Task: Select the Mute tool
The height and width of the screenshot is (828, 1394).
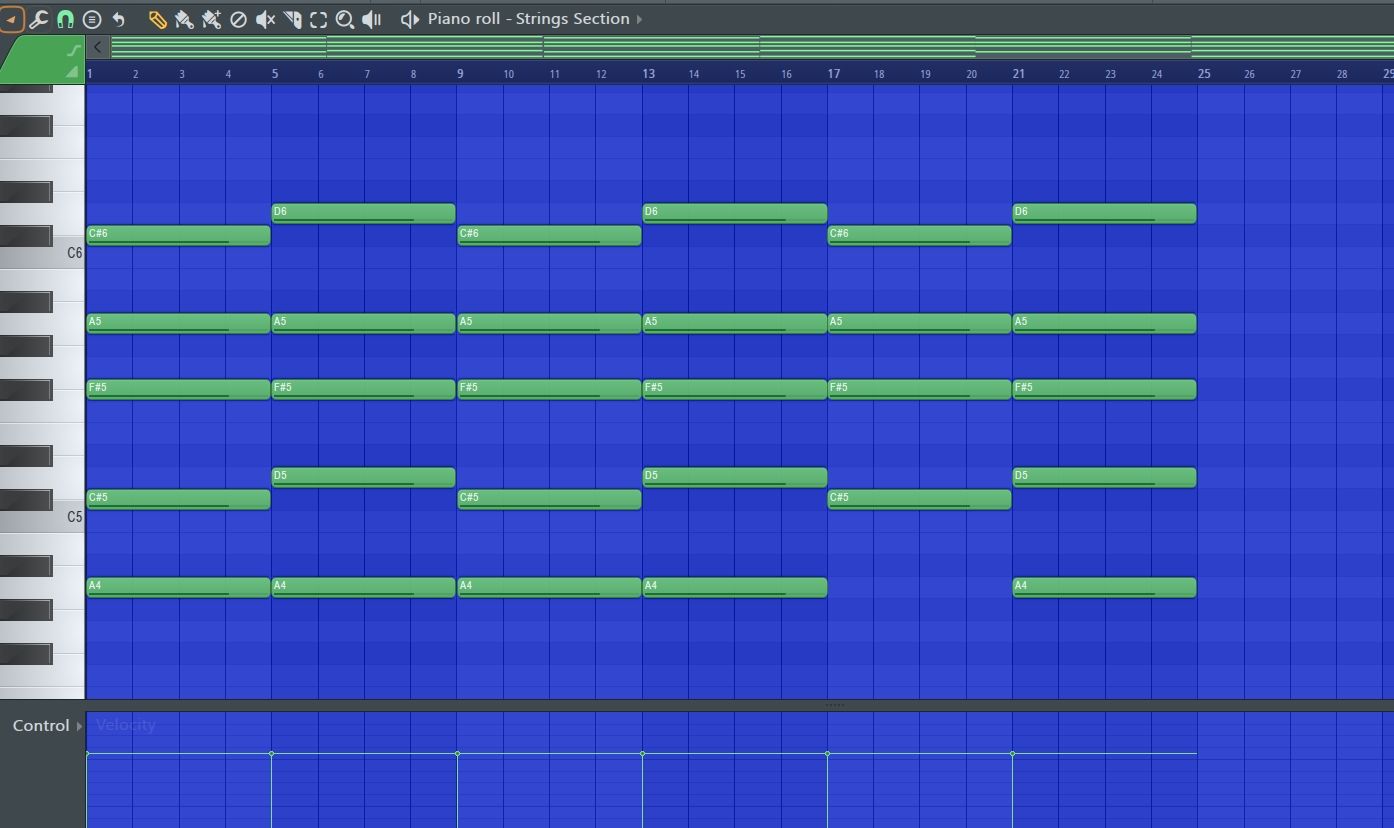Action: pos(265,19)
